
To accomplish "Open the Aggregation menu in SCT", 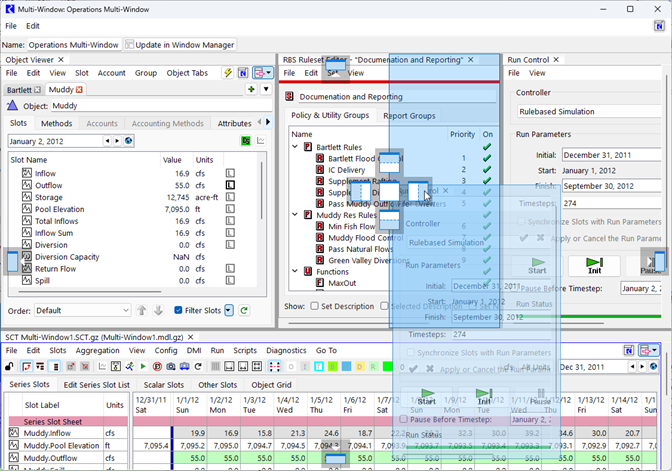I will point(97,351).
